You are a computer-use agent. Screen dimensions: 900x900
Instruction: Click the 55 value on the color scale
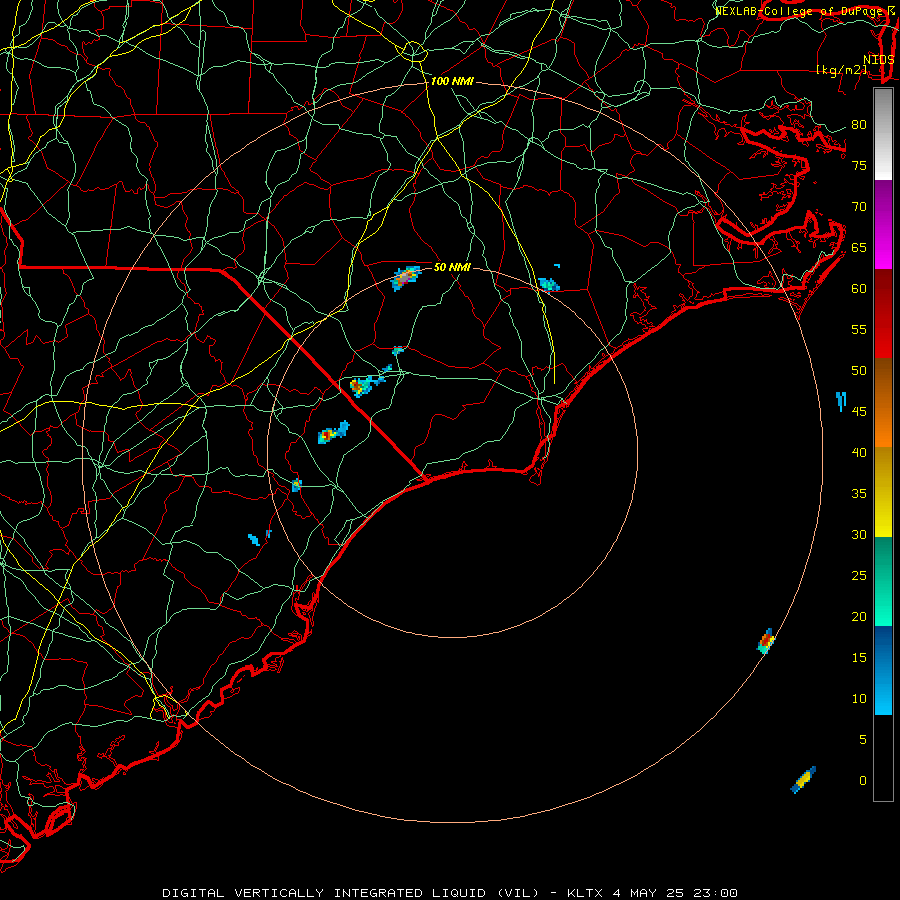859,329
